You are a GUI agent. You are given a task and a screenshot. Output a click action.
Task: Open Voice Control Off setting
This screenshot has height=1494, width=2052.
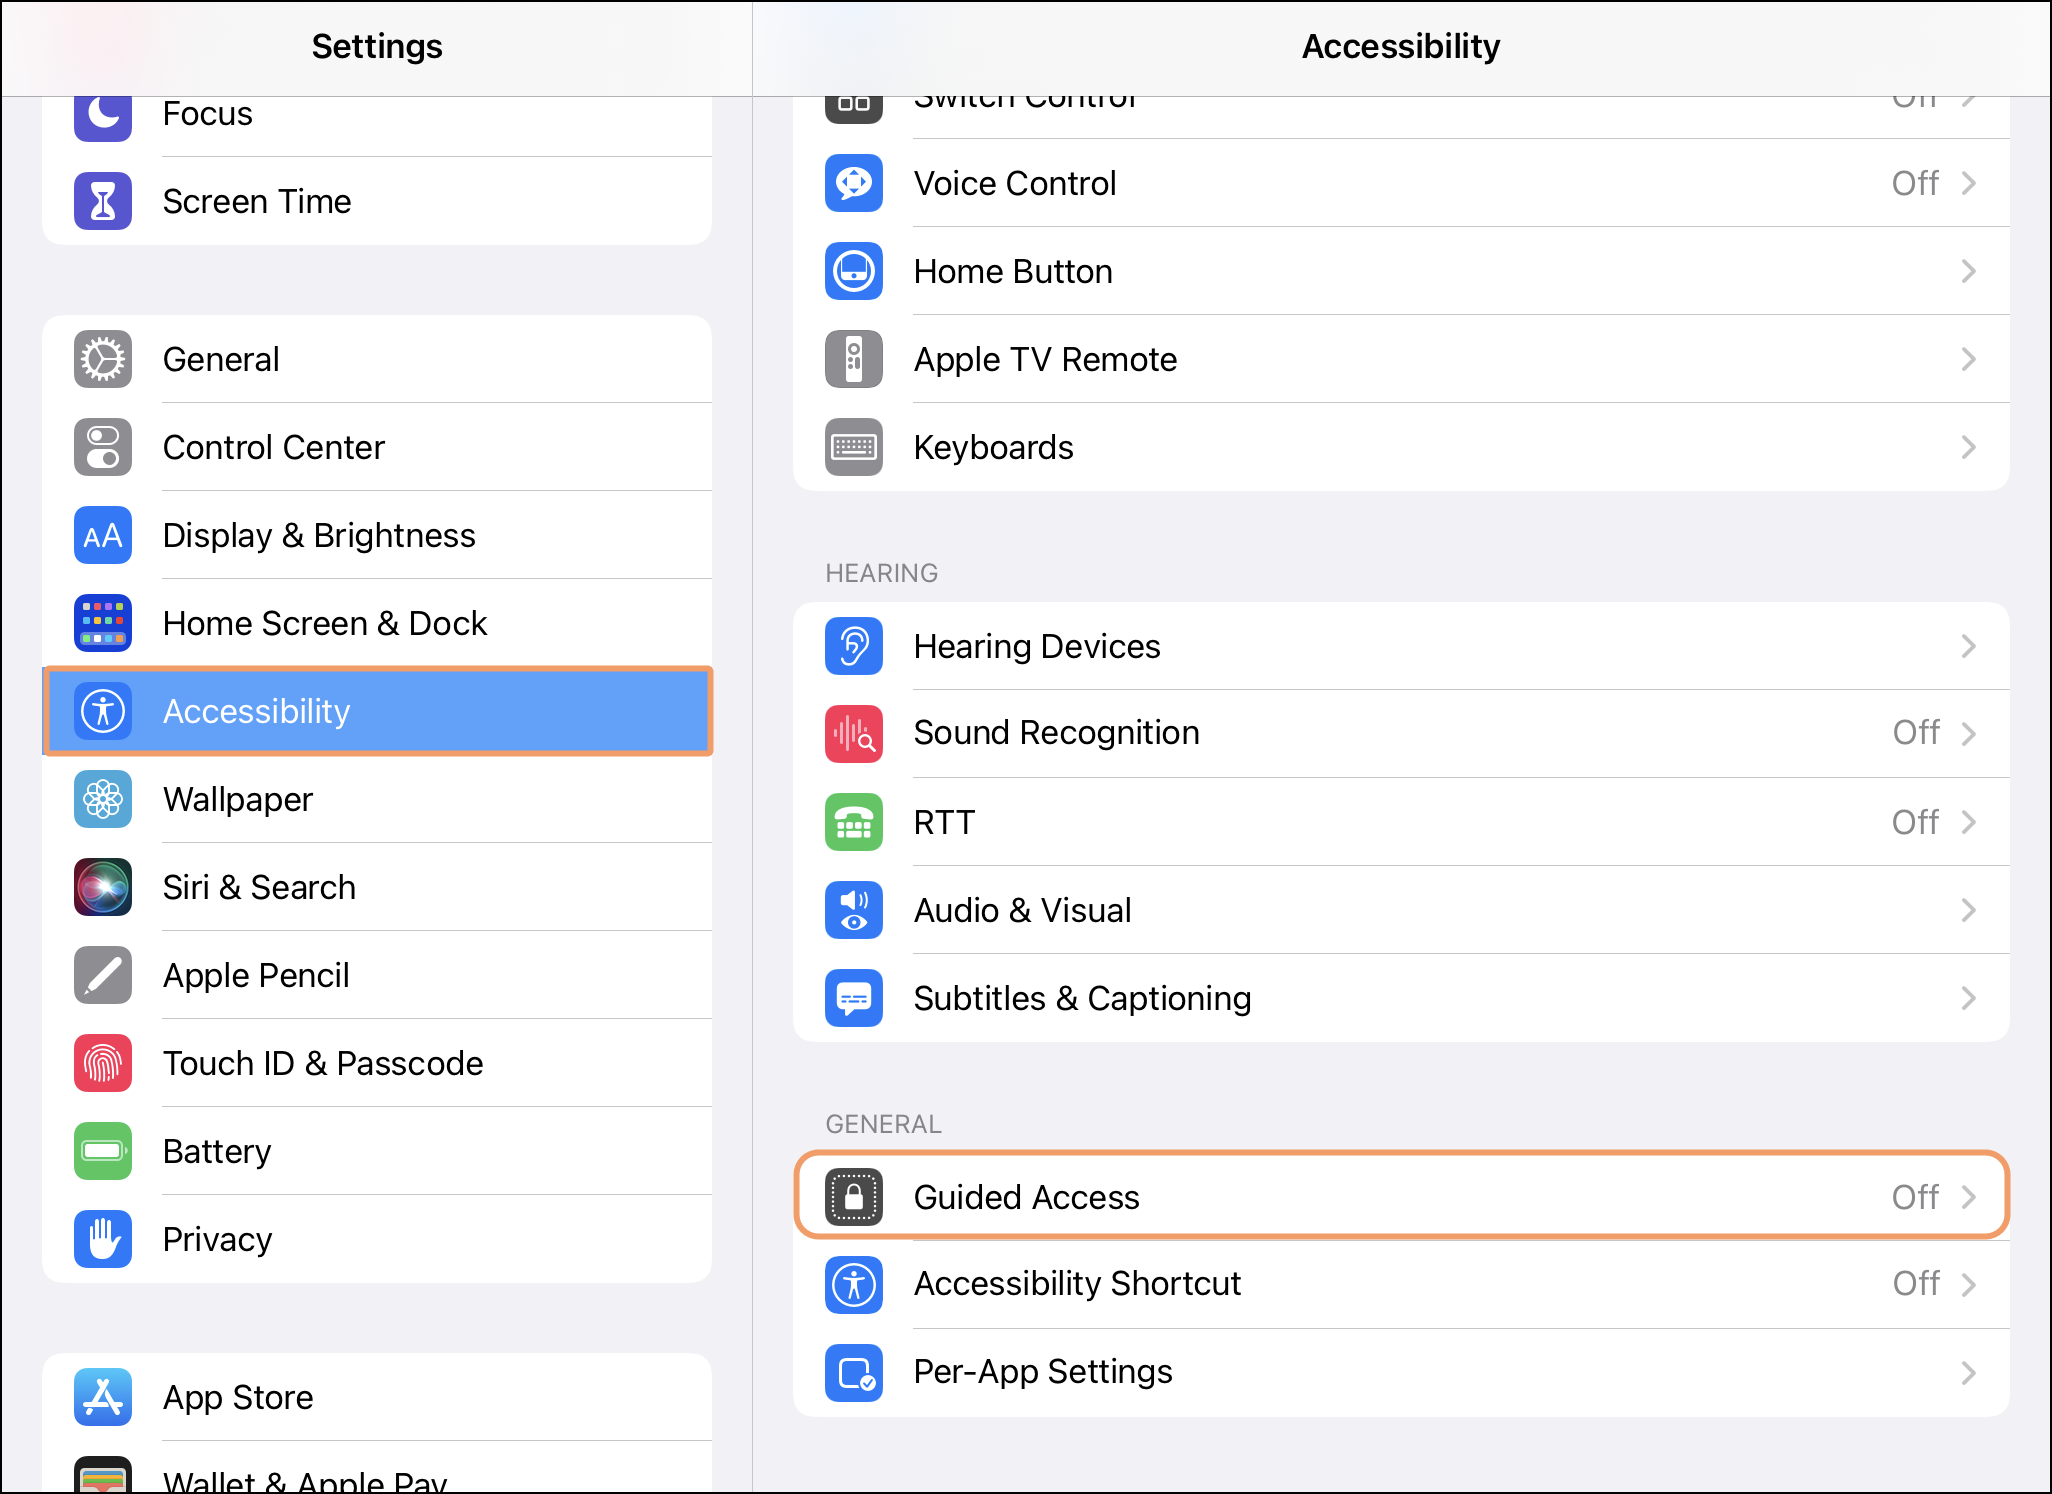pyautogui.click(x=1914, y=183)
